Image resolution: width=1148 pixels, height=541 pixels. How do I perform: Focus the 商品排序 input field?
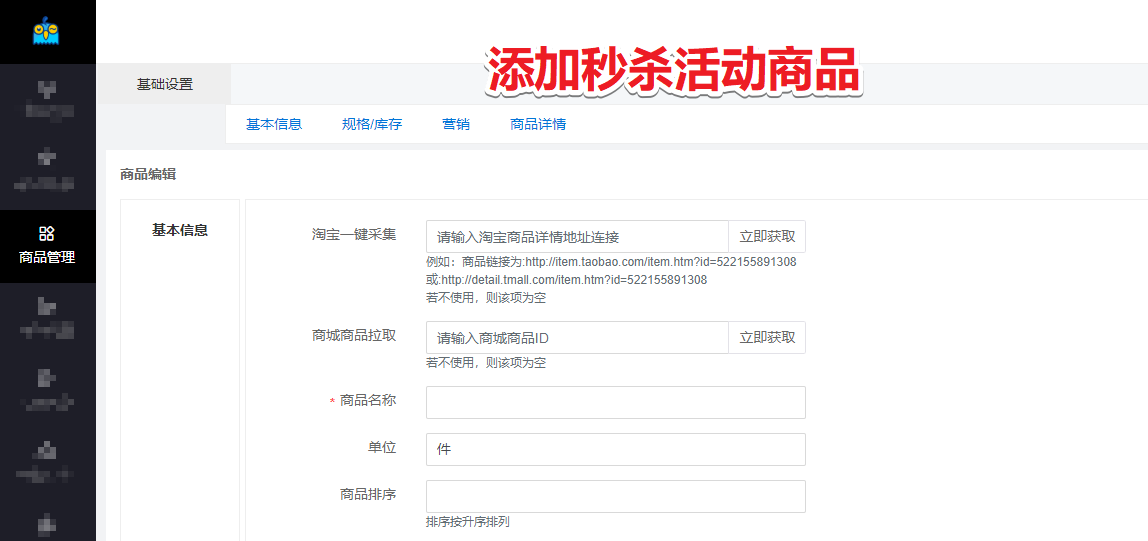pos(616,496)
